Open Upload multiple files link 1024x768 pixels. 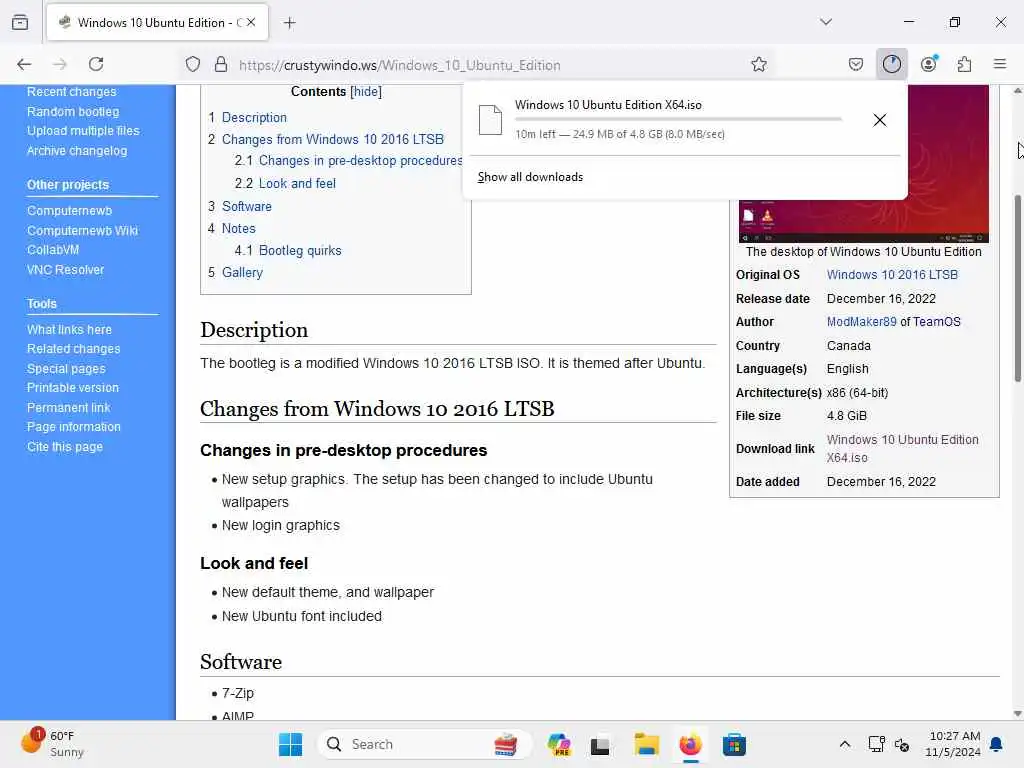coord(83,131)
